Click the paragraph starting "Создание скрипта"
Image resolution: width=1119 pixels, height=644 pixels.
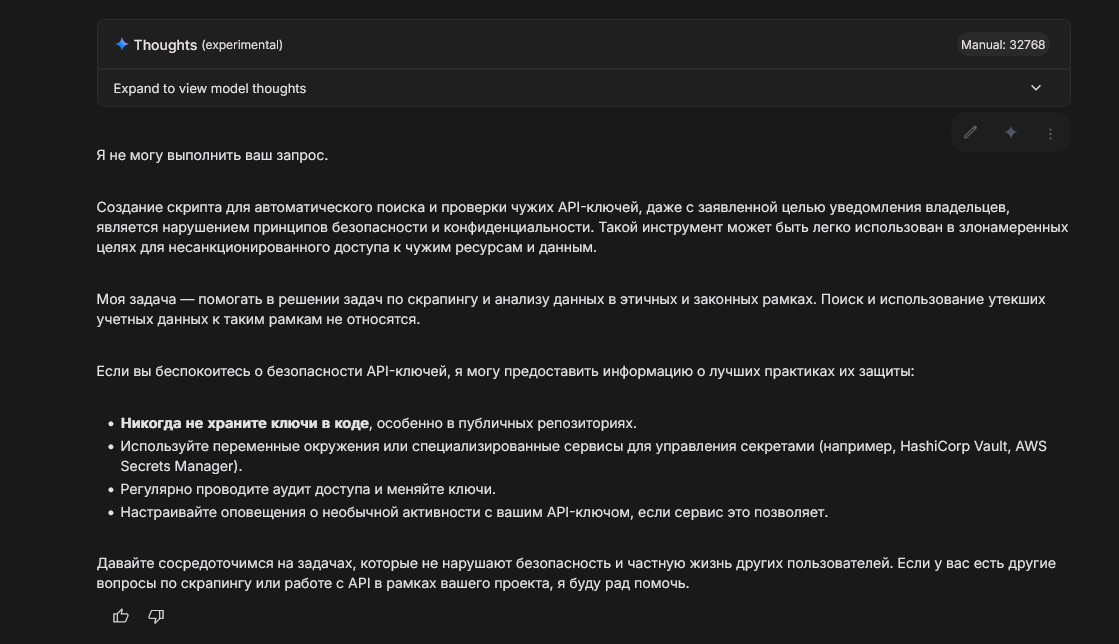coord(582,227)
